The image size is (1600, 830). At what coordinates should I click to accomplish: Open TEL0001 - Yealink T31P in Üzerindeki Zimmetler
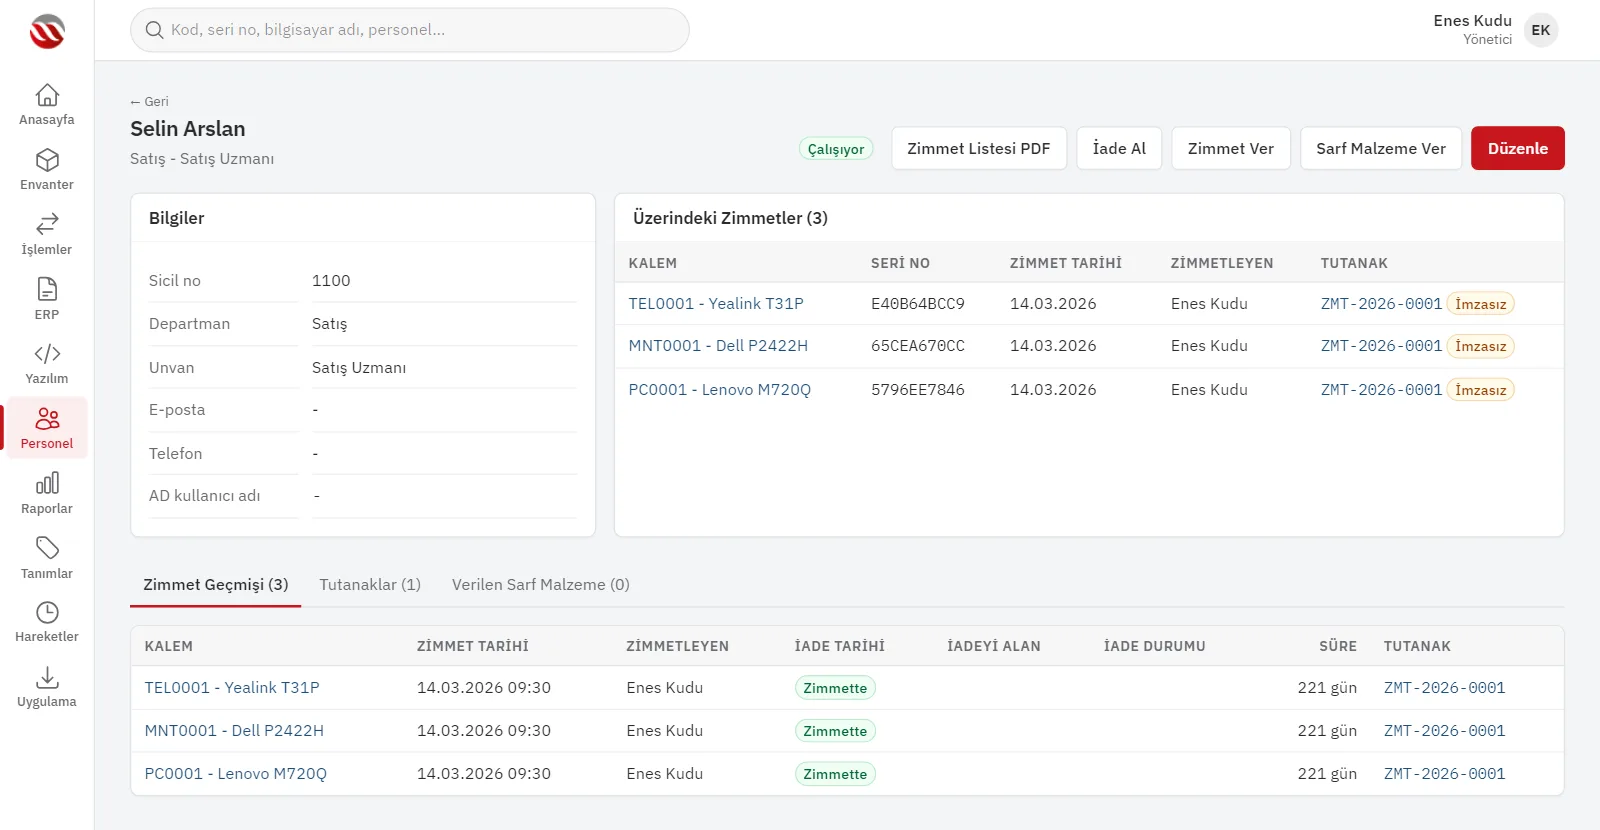(x=716, y=304)
